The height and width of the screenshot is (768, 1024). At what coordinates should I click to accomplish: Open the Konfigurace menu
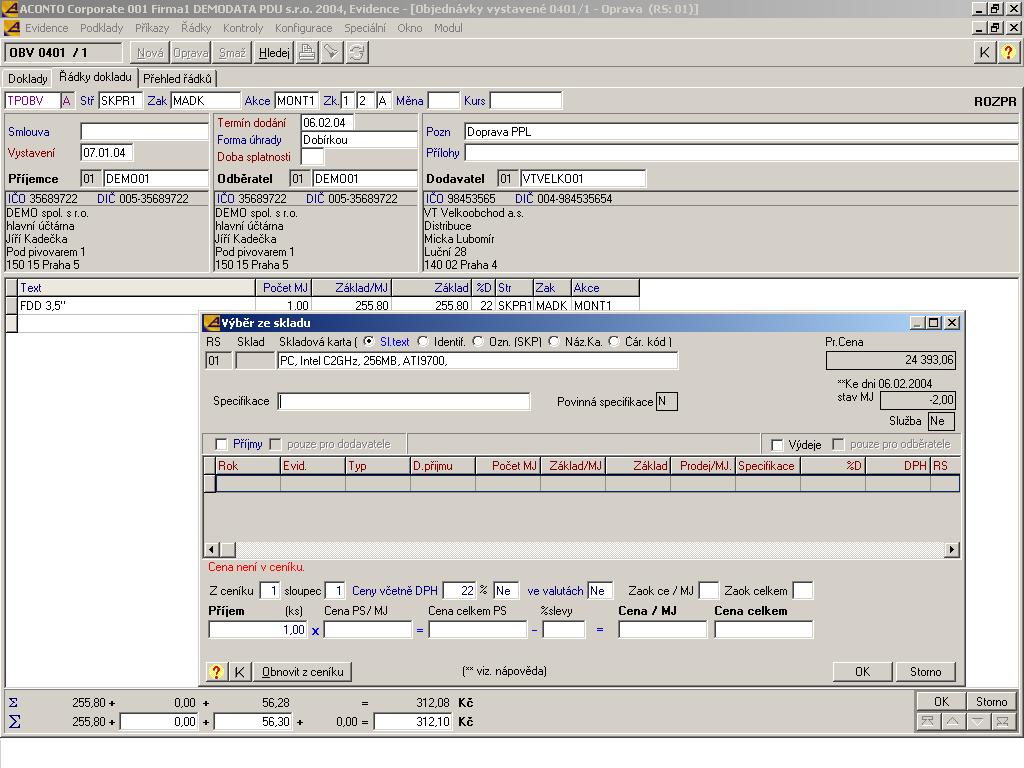tap(303, 28)
